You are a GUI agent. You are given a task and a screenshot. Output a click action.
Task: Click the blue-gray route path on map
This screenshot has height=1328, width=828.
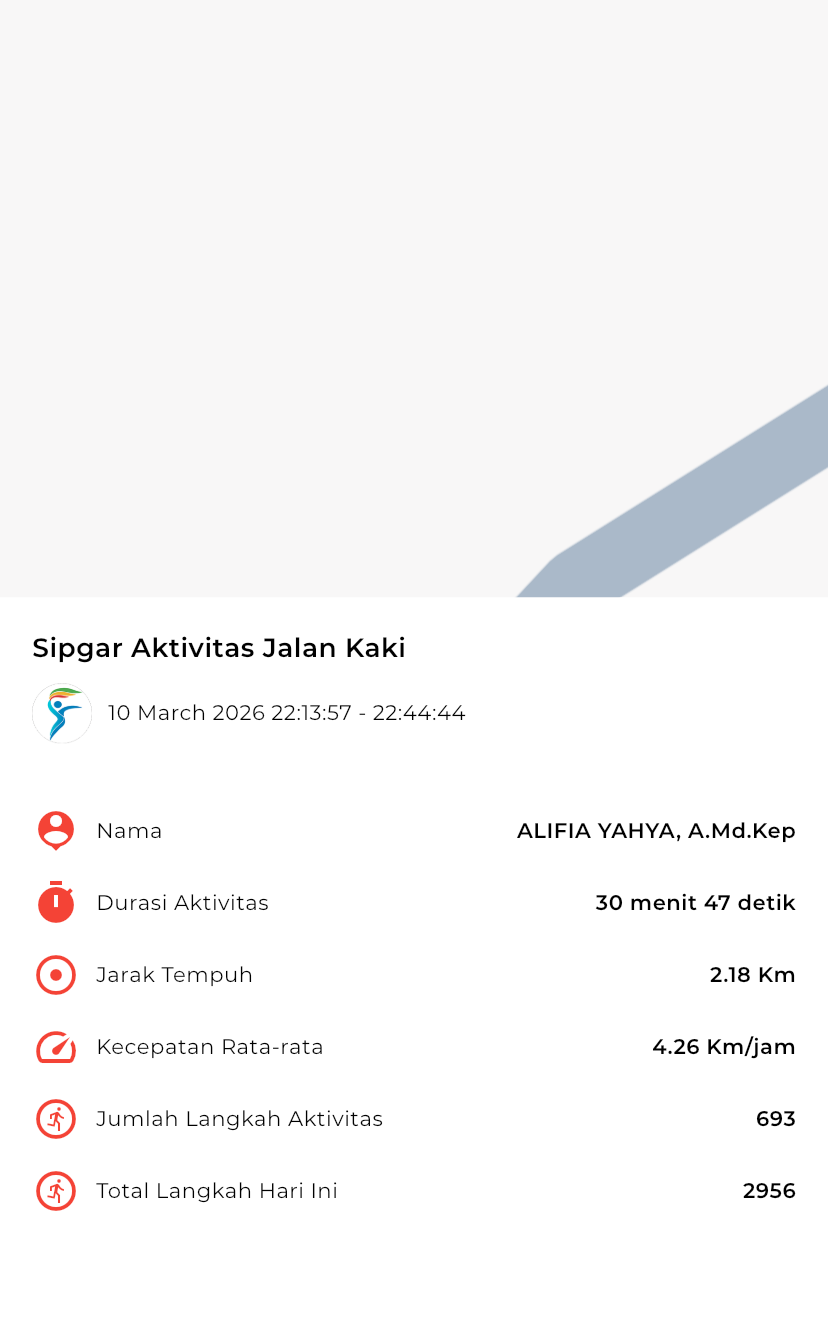pos(700,500)
